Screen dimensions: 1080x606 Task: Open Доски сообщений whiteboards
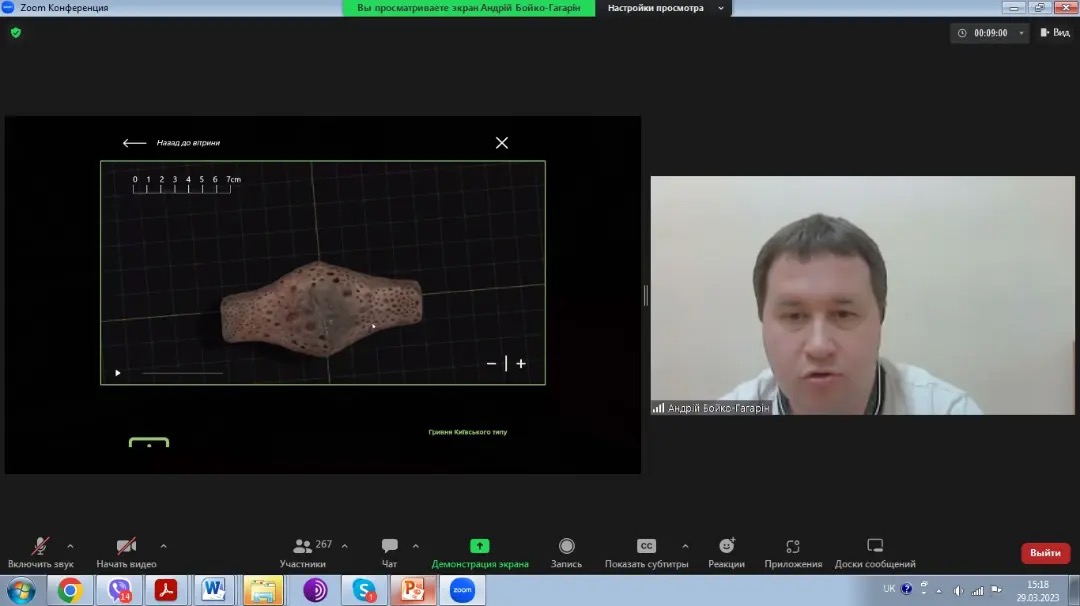pos(875,547)
